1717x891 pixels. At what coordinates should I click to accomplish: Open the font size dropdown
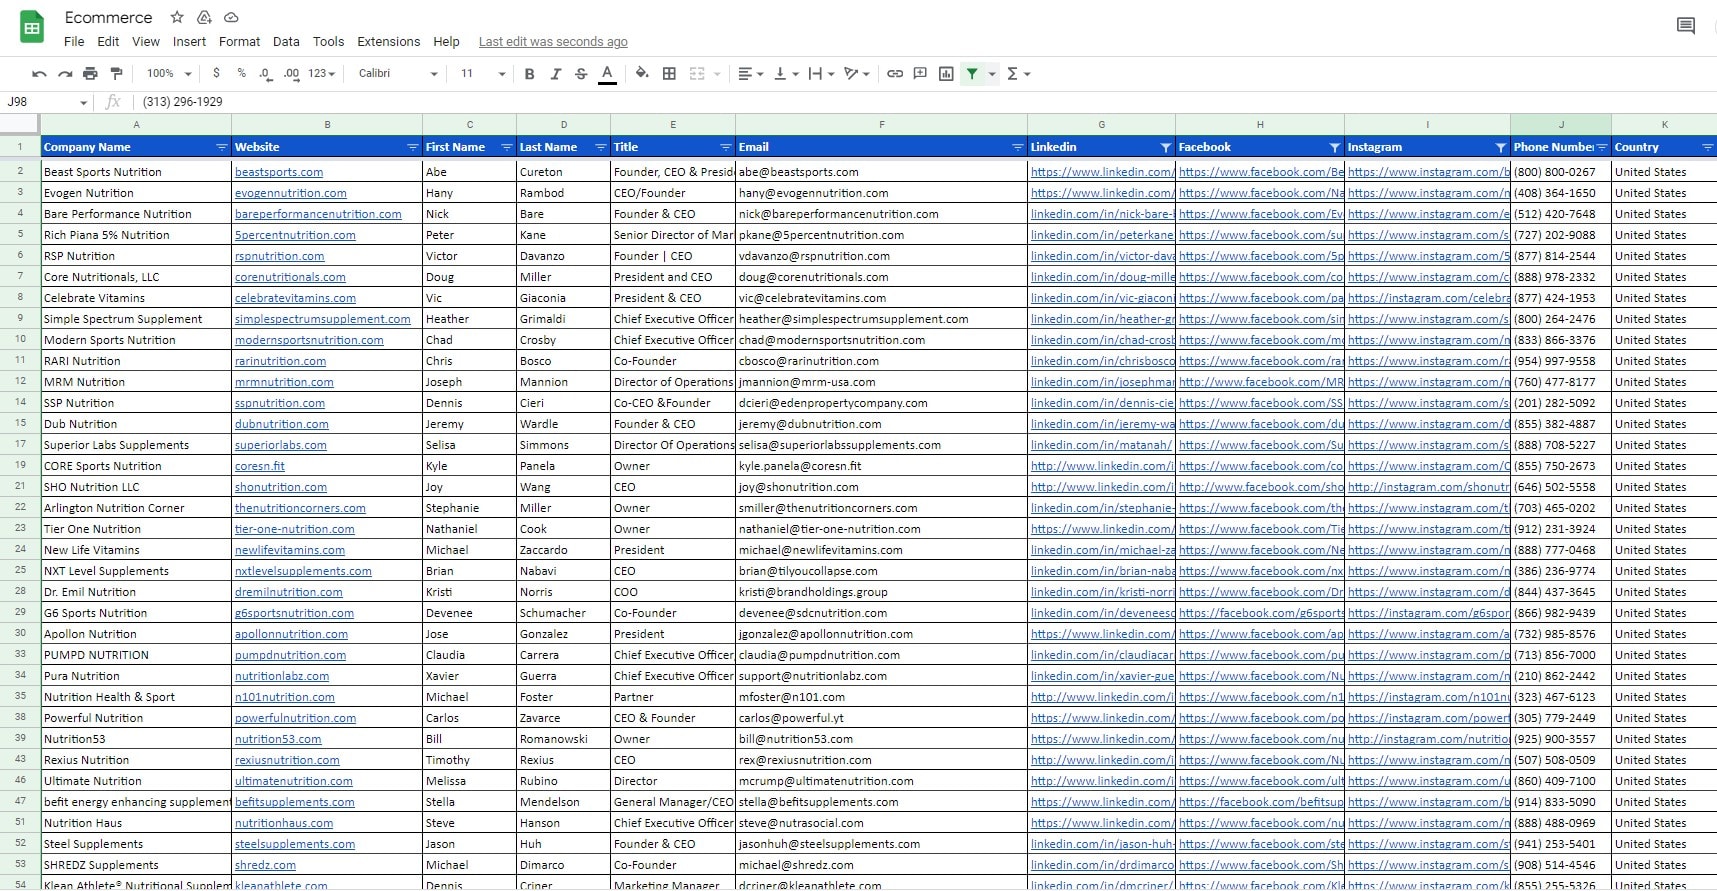[x=483, y=73]
